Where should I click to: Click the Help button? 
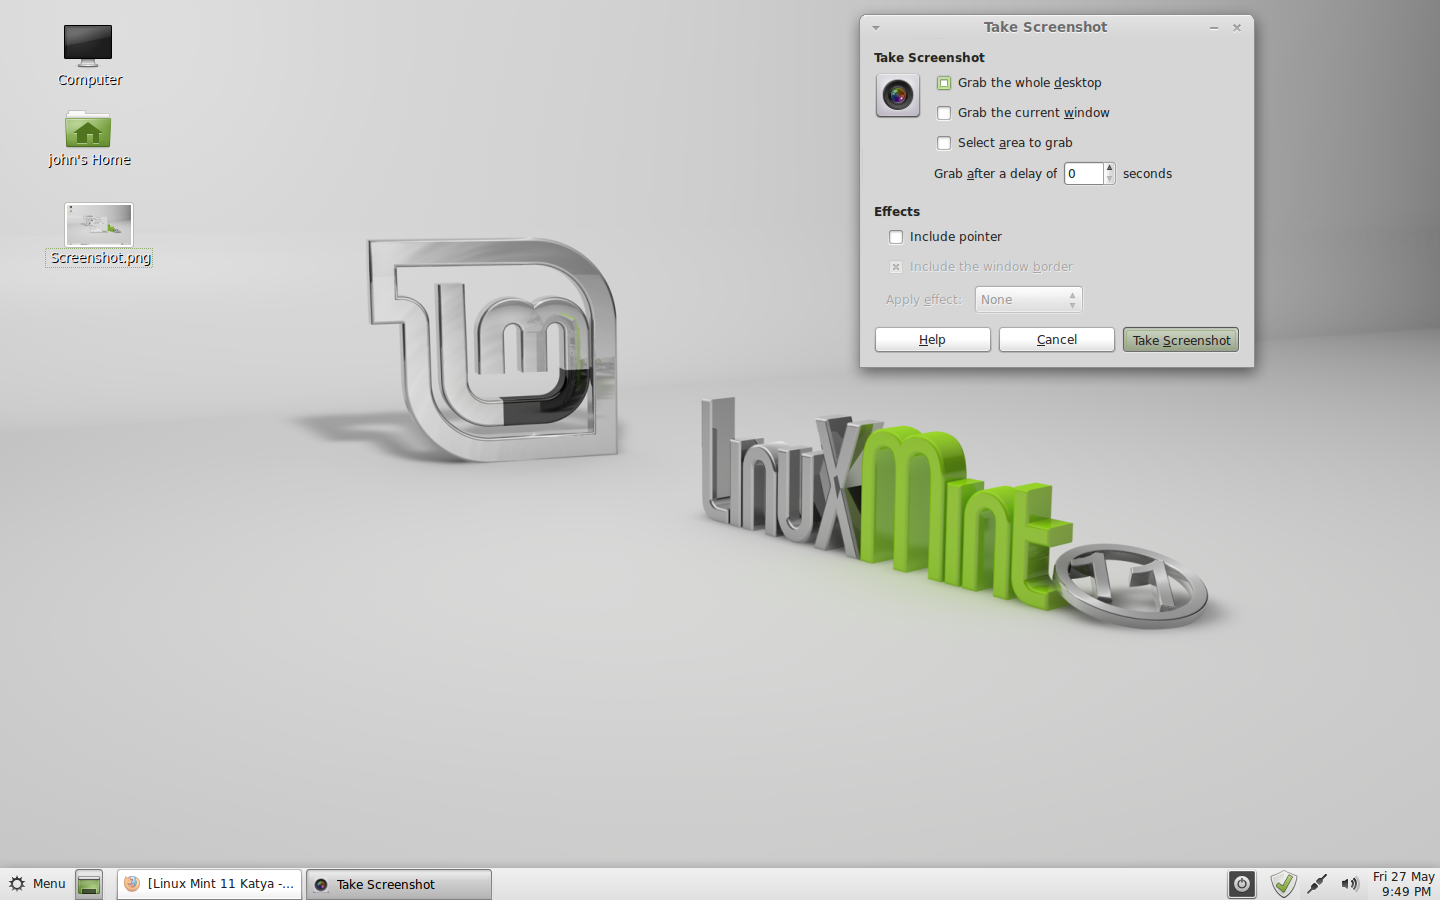933,340
